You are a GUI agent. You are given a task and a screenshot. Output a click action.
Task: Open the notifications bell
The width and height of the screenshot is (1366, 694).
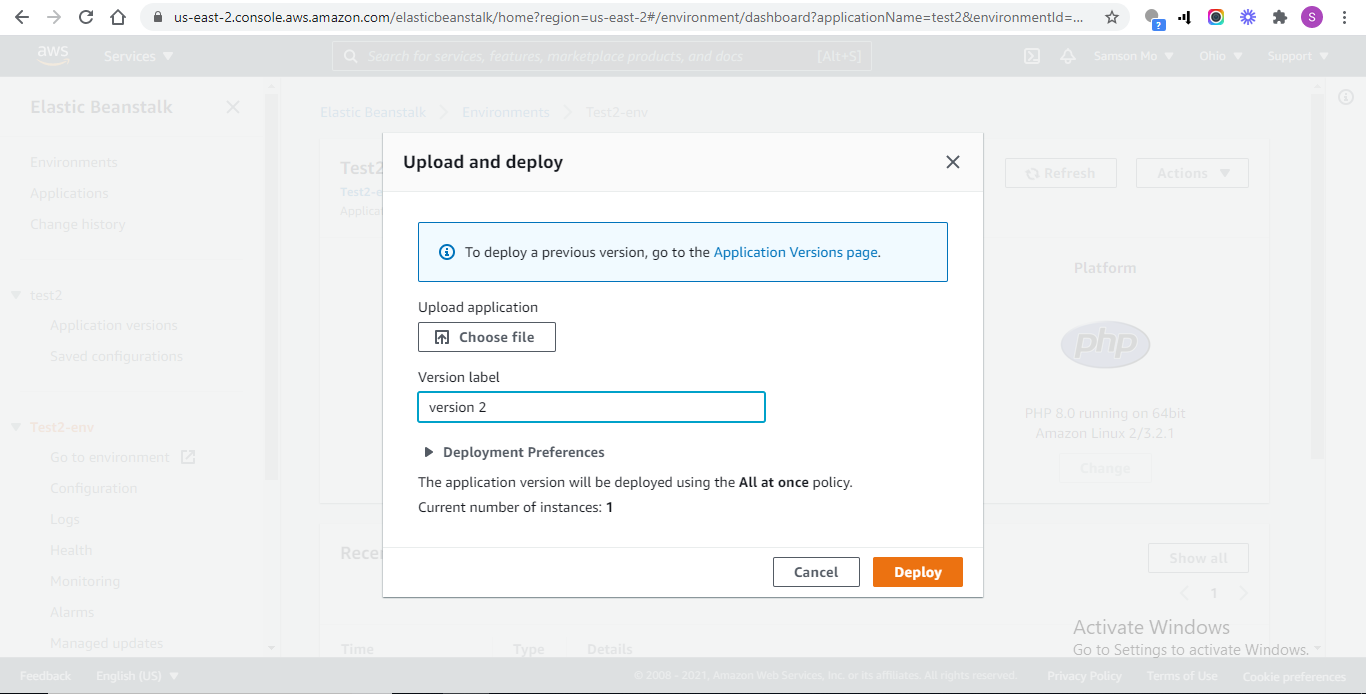[1068, 56]
